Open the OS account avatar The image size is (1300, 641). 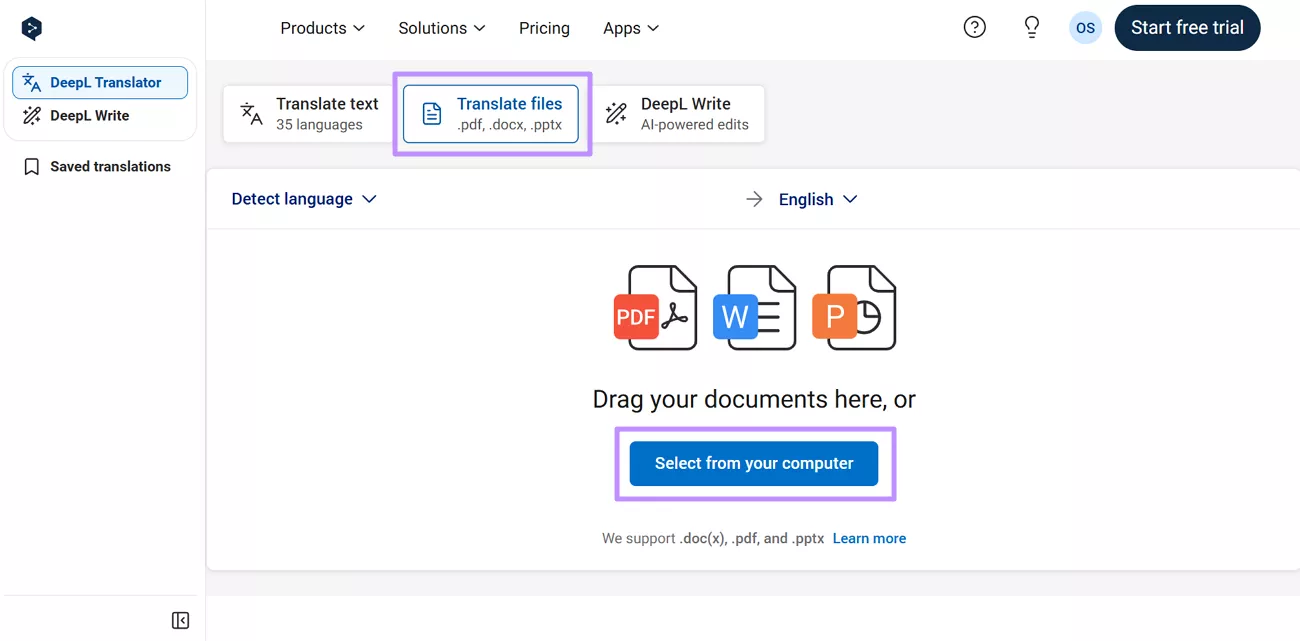point(1085,28)
